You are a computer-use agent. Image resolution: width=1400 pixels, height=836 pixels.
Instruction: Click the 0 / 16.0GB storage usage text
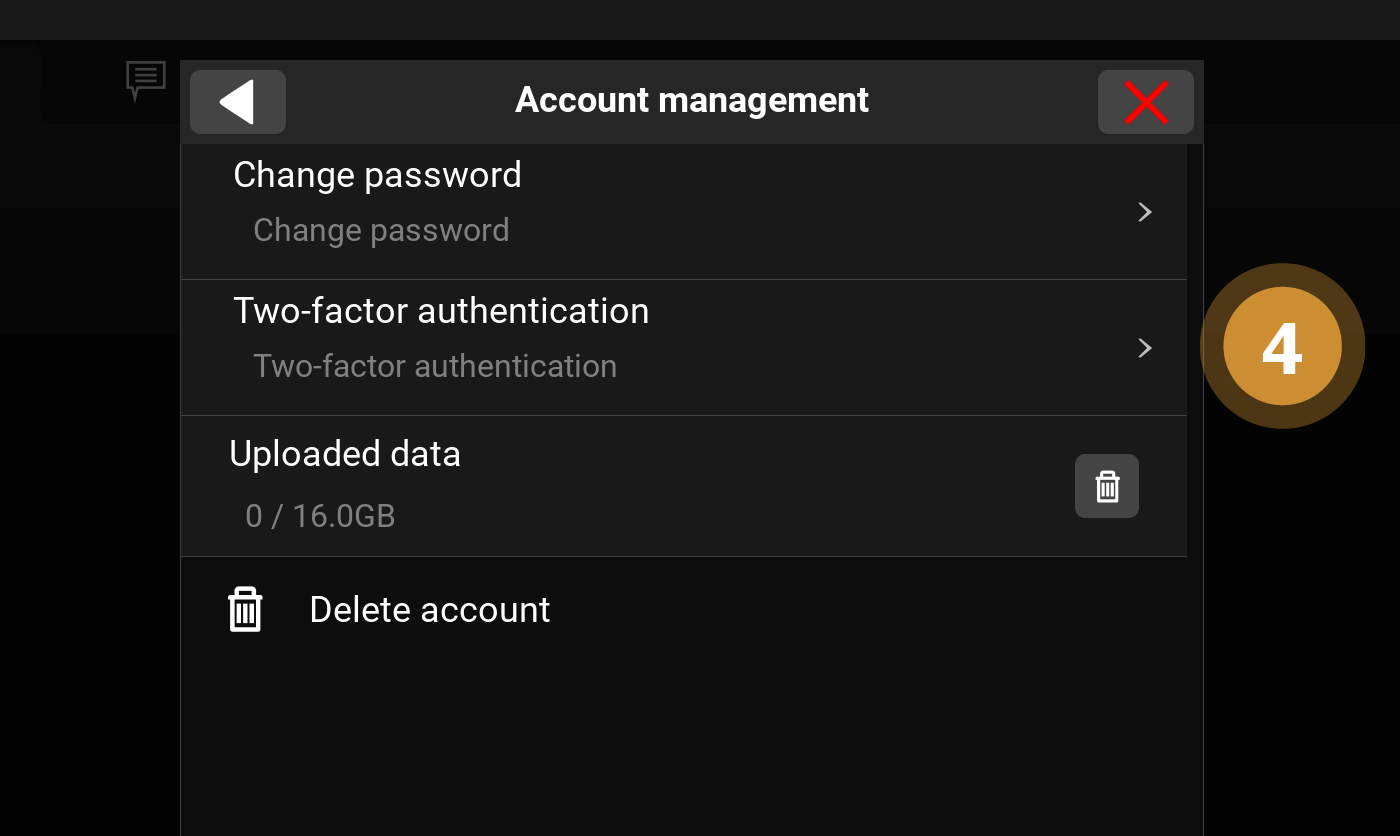tap(320, 516)
